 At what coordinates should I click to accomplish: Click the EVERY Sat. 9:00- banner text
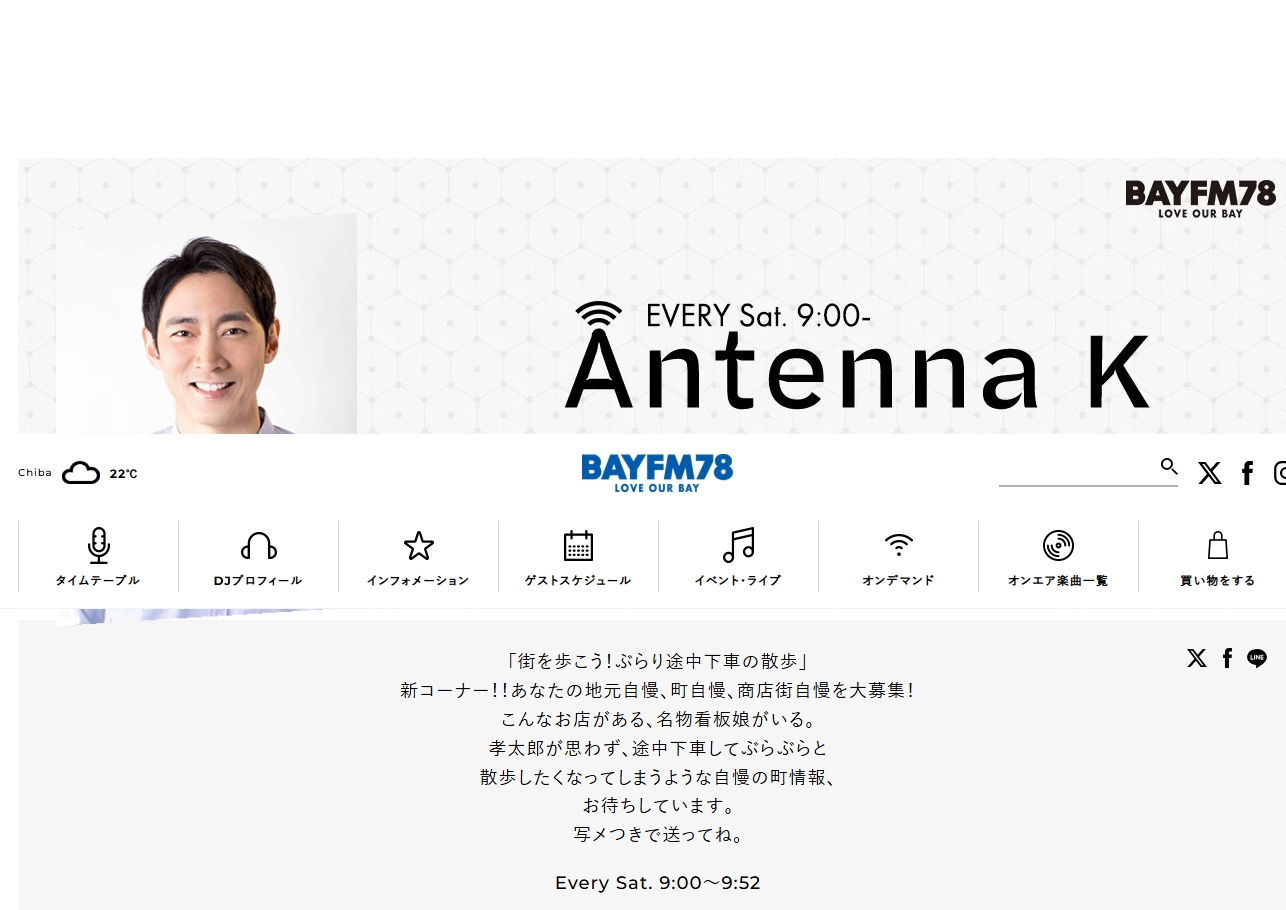(x=759, y=316)
